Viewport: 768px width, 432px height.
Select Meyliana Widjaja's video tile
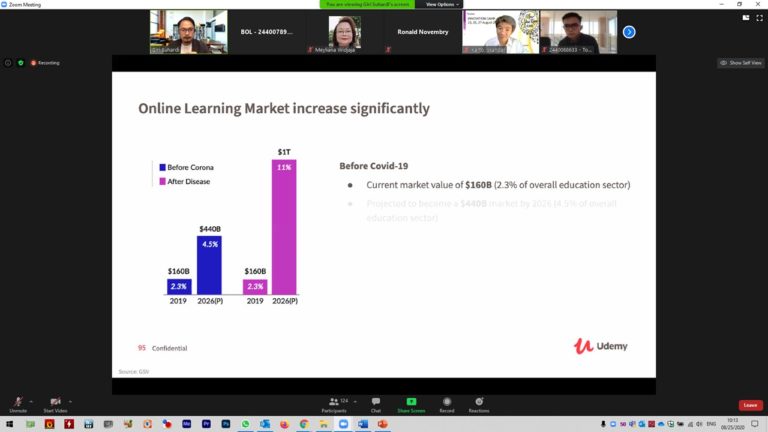(345, 32)
